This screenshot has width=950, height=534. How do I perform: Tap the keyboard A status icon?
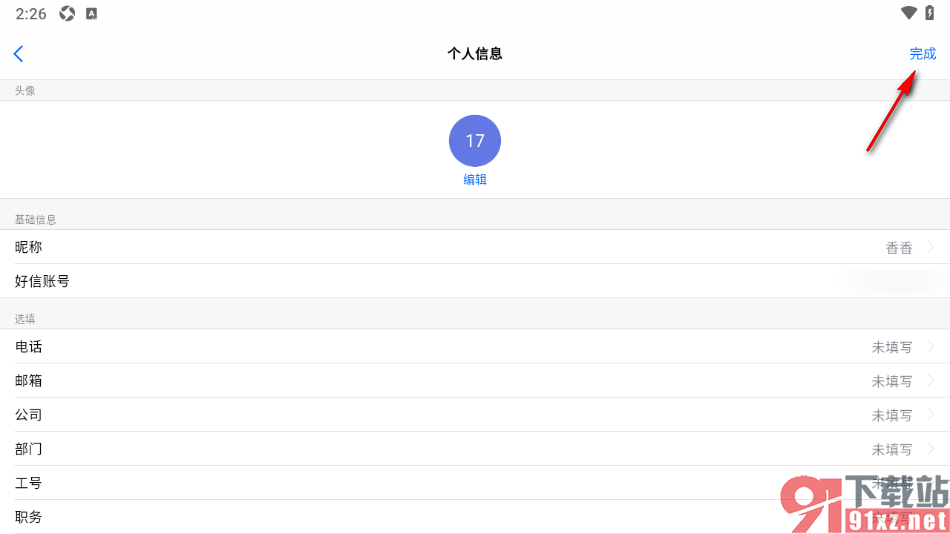tap(91, 13)
